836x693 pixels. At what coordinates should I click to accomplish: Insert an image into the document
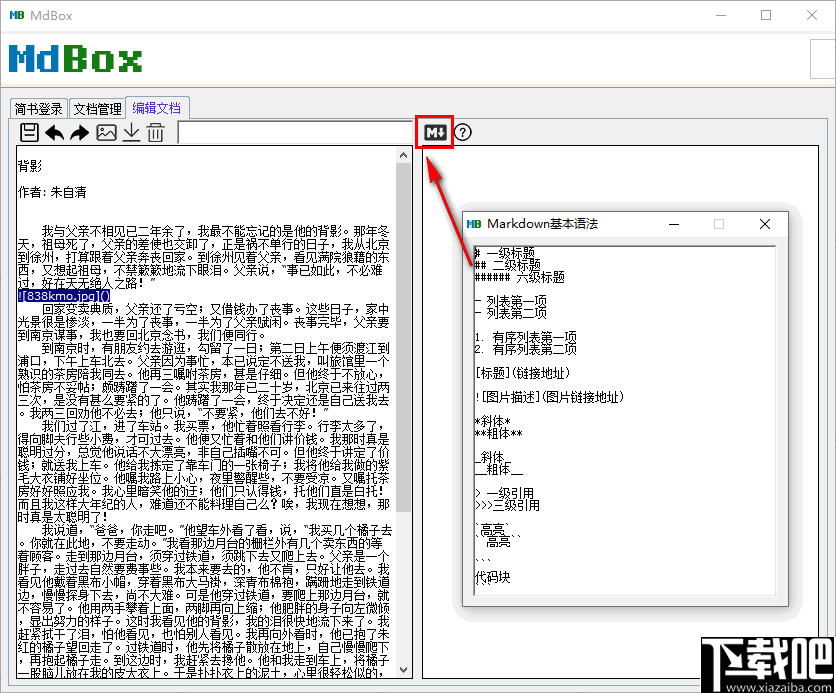[x=106, y=131]
